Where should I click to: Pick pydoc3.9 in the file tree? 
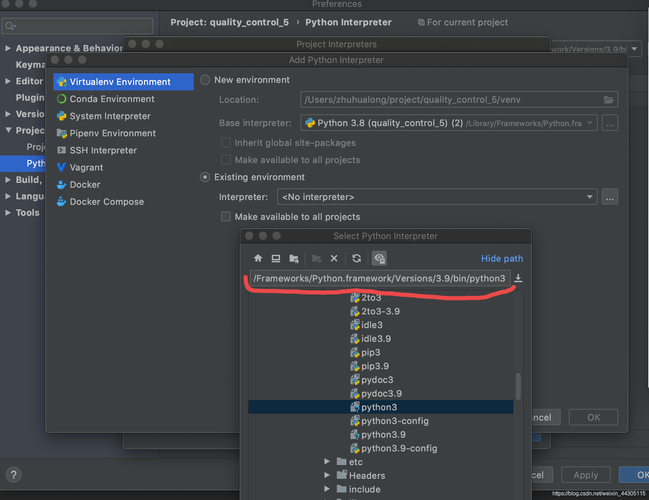[376, 393]
